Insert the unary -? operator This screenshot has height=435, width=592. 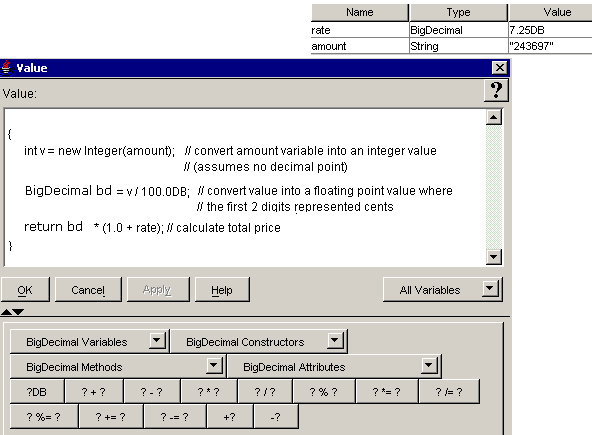pyautogui.click(x=276, y=417)
